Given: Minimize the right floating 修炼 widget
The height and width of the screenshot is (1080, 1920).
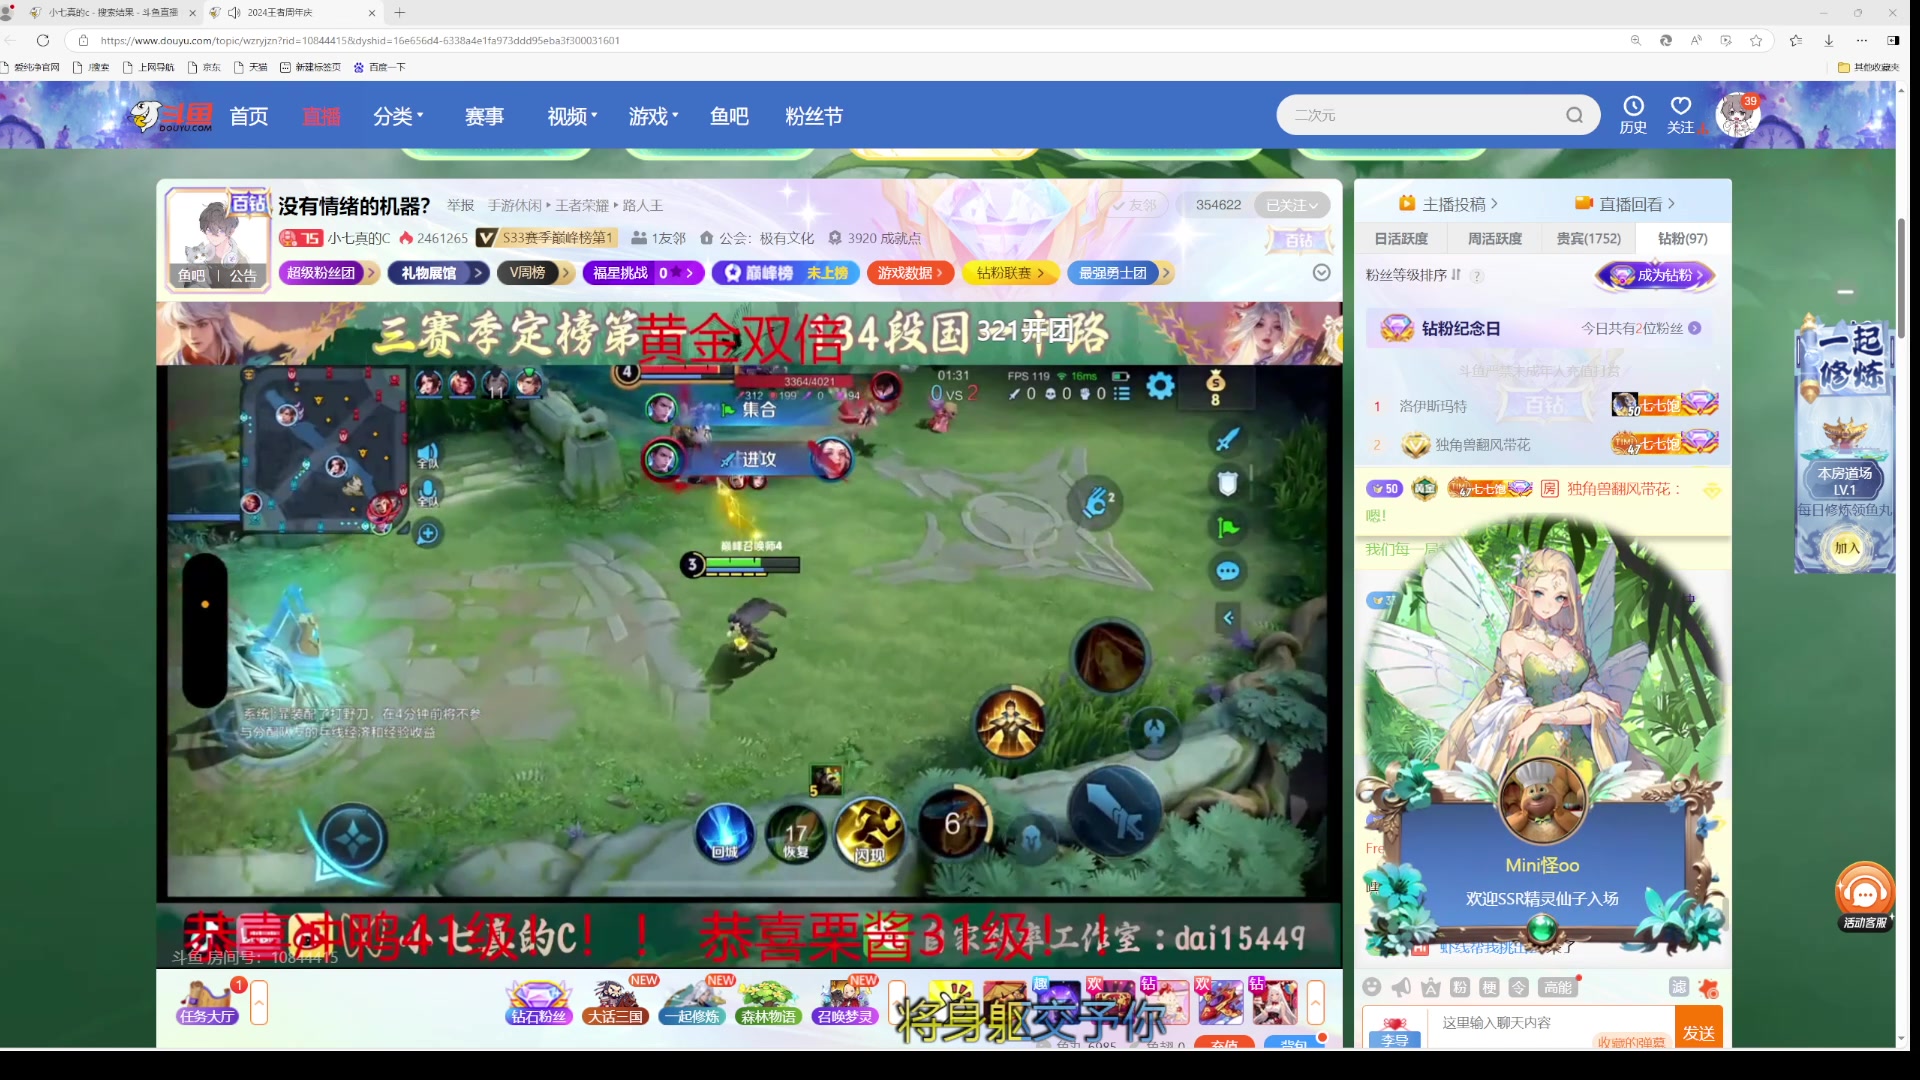Looking at the screenshot, I should 1846,292.
